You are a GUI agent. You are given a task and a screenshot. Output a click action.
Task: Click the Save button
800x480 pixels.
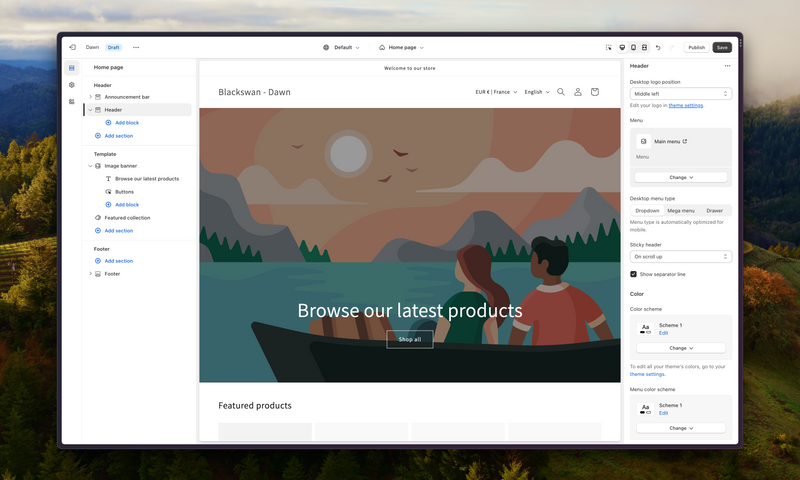click(x=722, y=47)
